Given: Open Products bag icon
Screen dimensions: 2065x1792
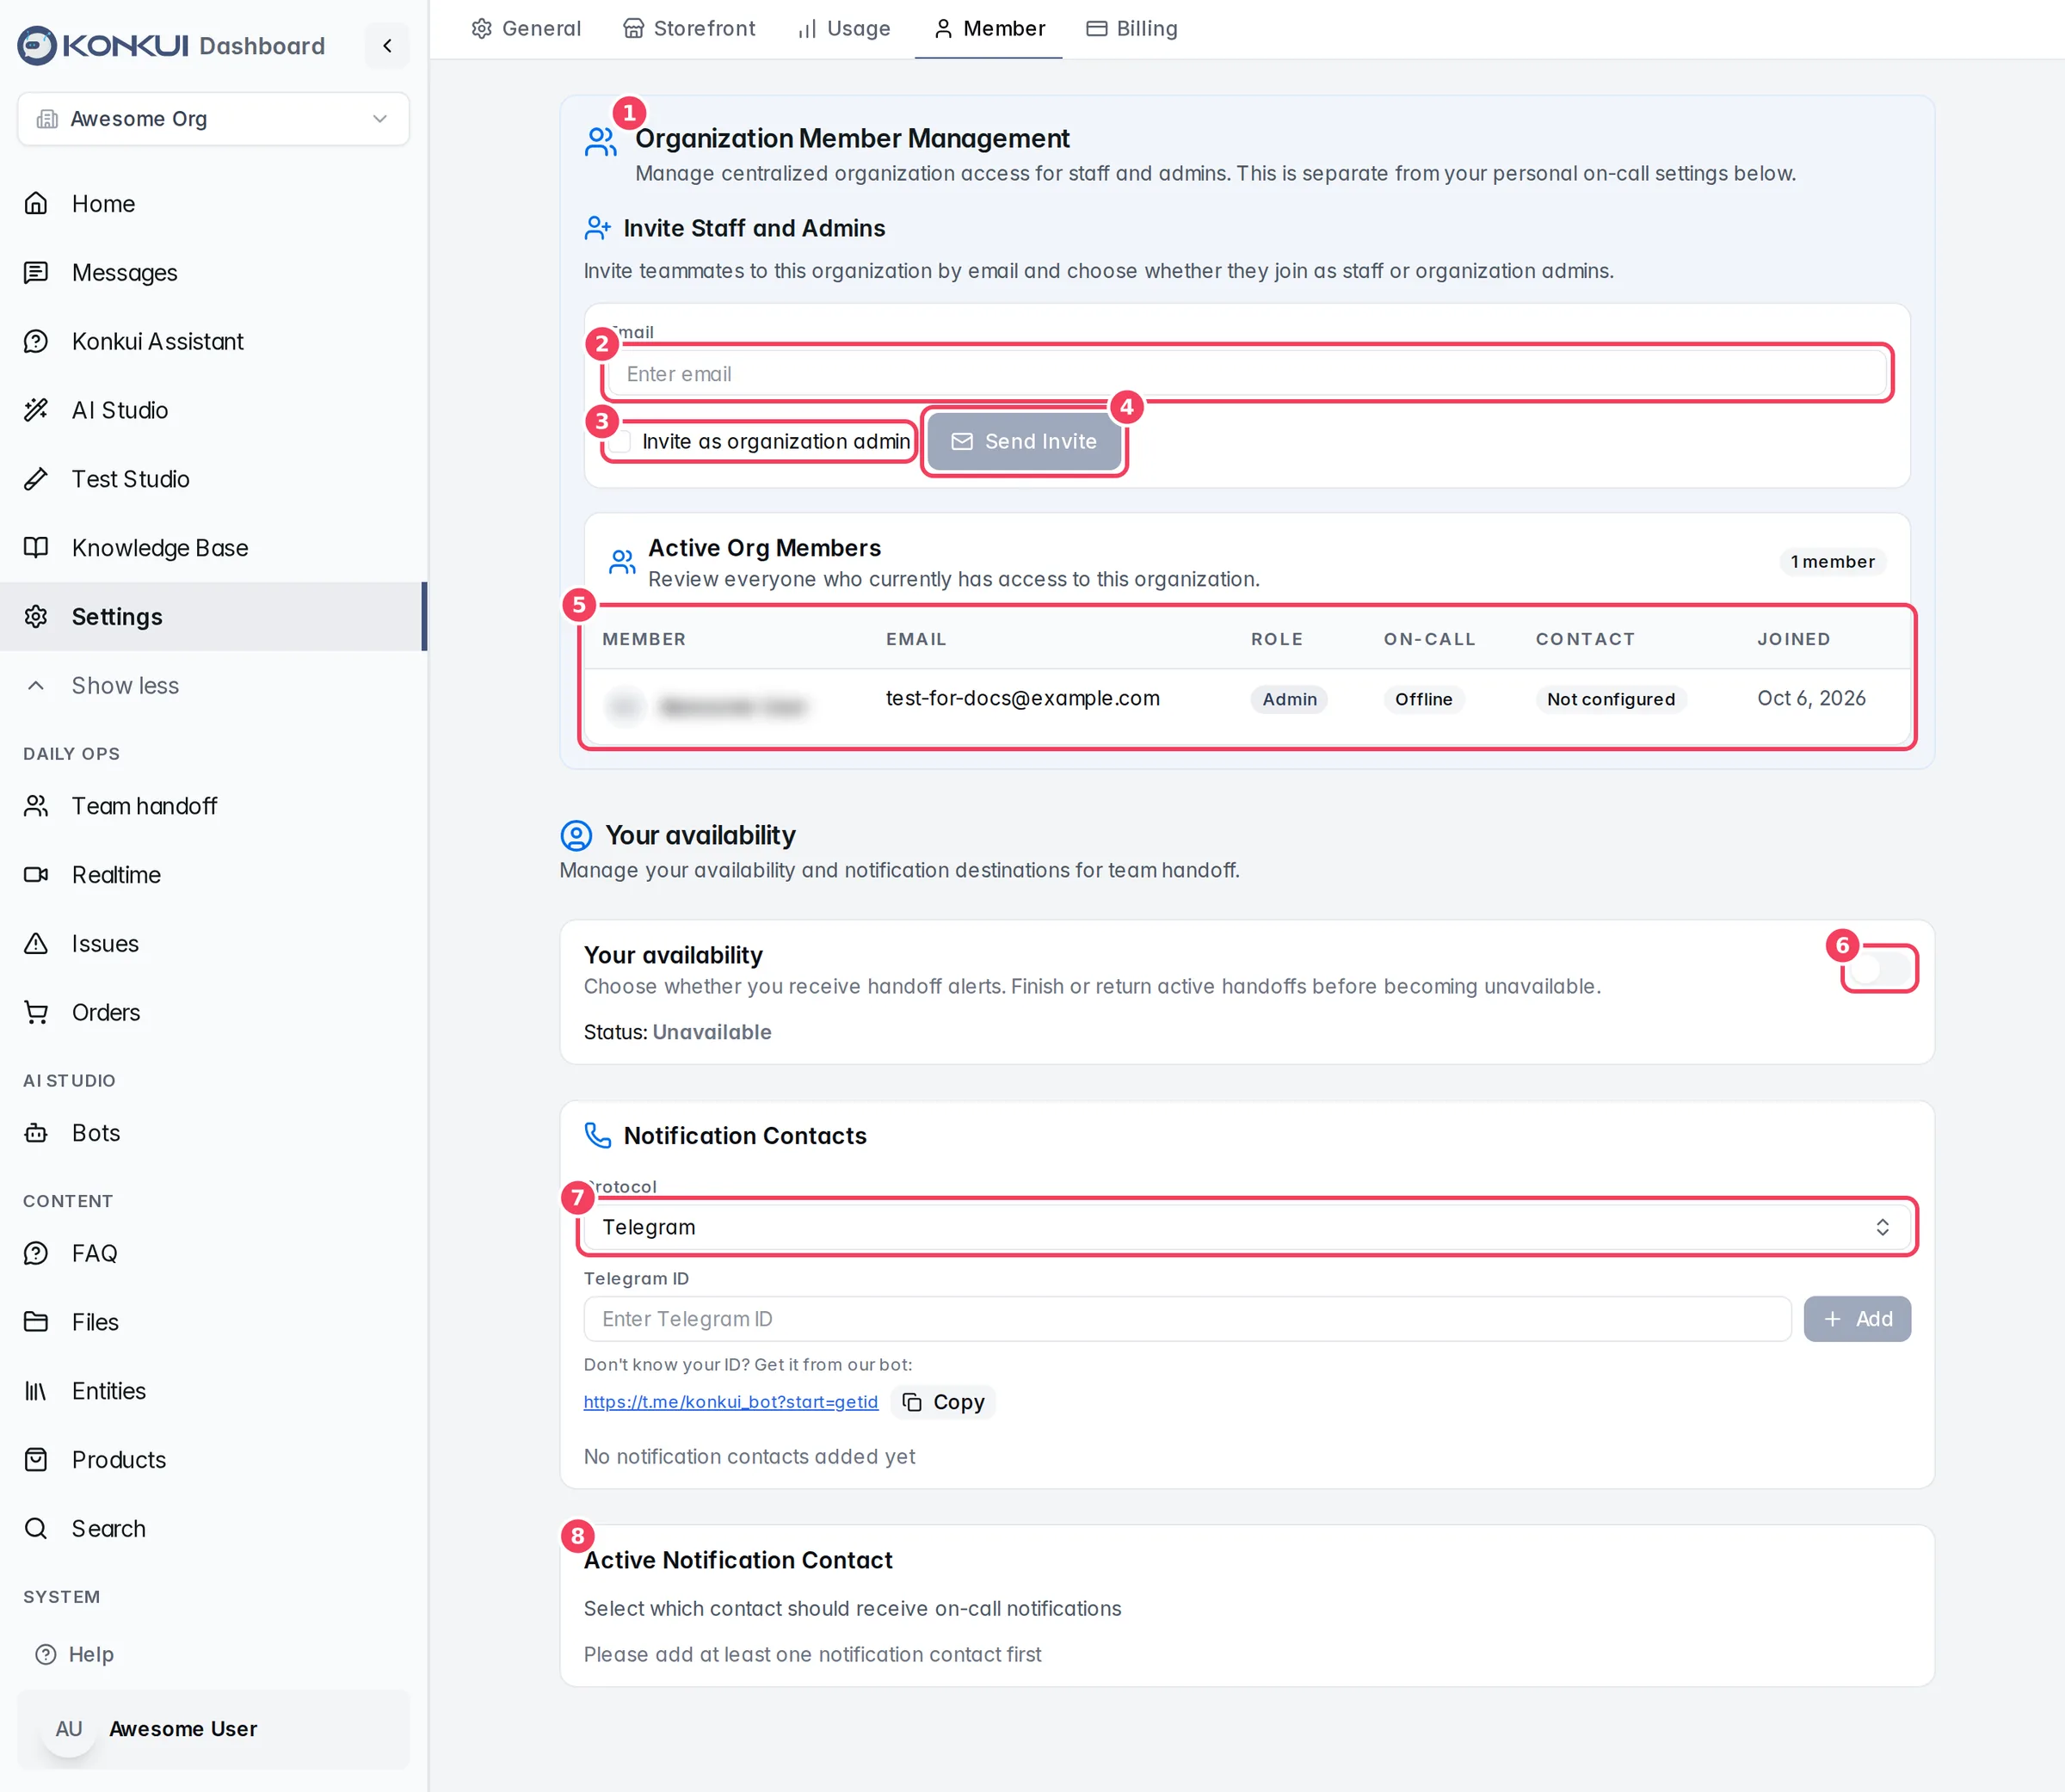Looking at the screenshot, I should pyautogui.click(x=36, y=1460).
